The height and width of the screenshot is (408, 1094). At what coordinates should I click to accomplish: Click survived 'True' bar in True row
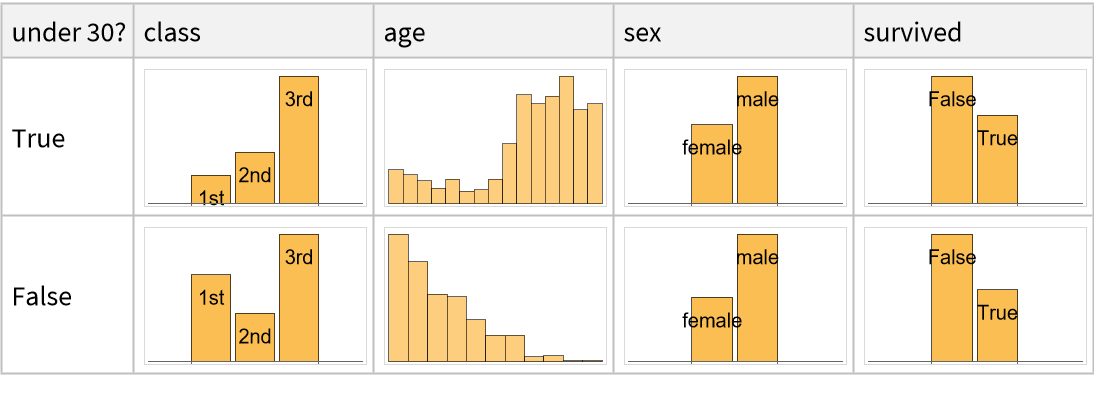pos(997,160)
